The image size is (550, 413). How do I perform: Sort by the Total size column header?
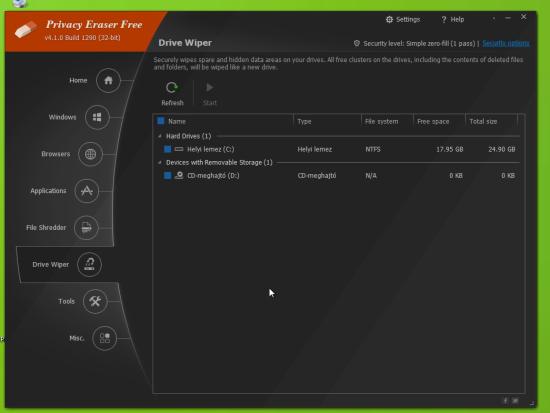[483, 121]
